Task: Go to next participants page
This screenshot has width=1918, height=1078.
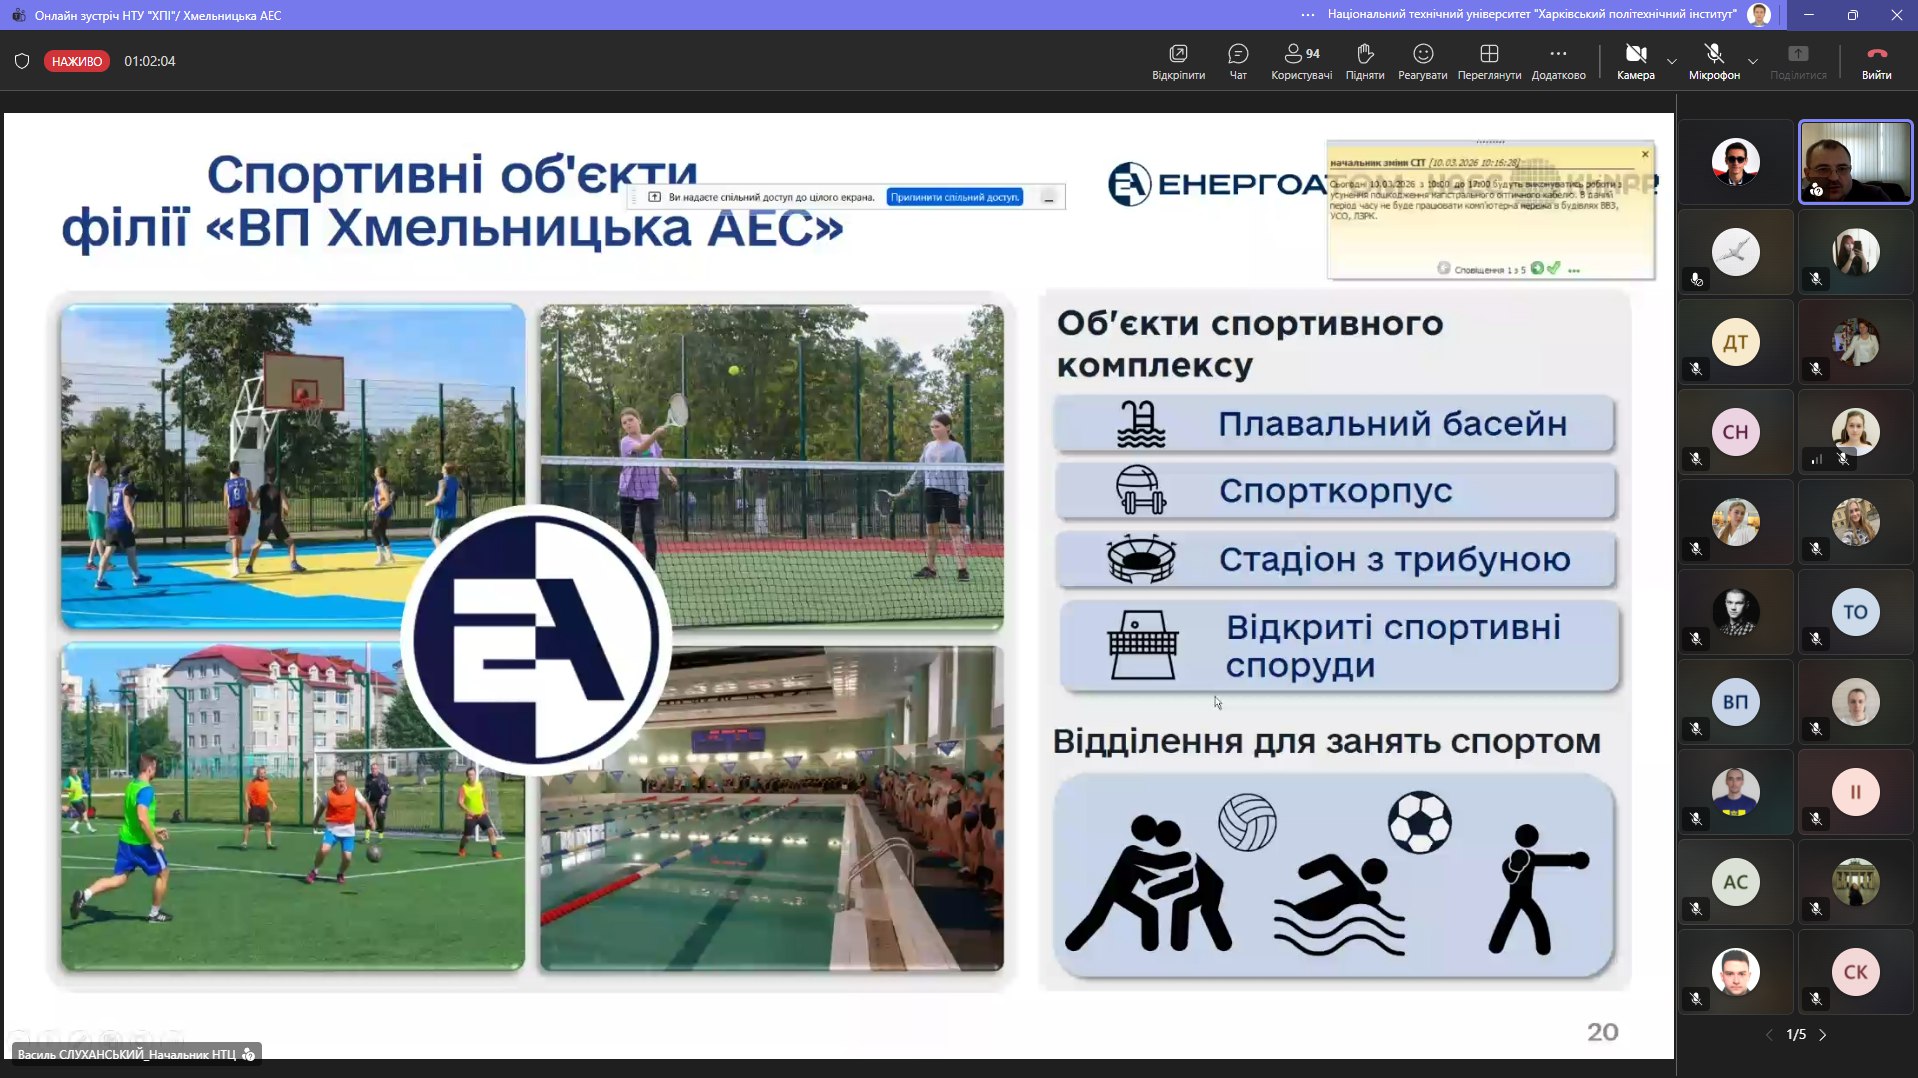Action: tap(1823, 1035)
